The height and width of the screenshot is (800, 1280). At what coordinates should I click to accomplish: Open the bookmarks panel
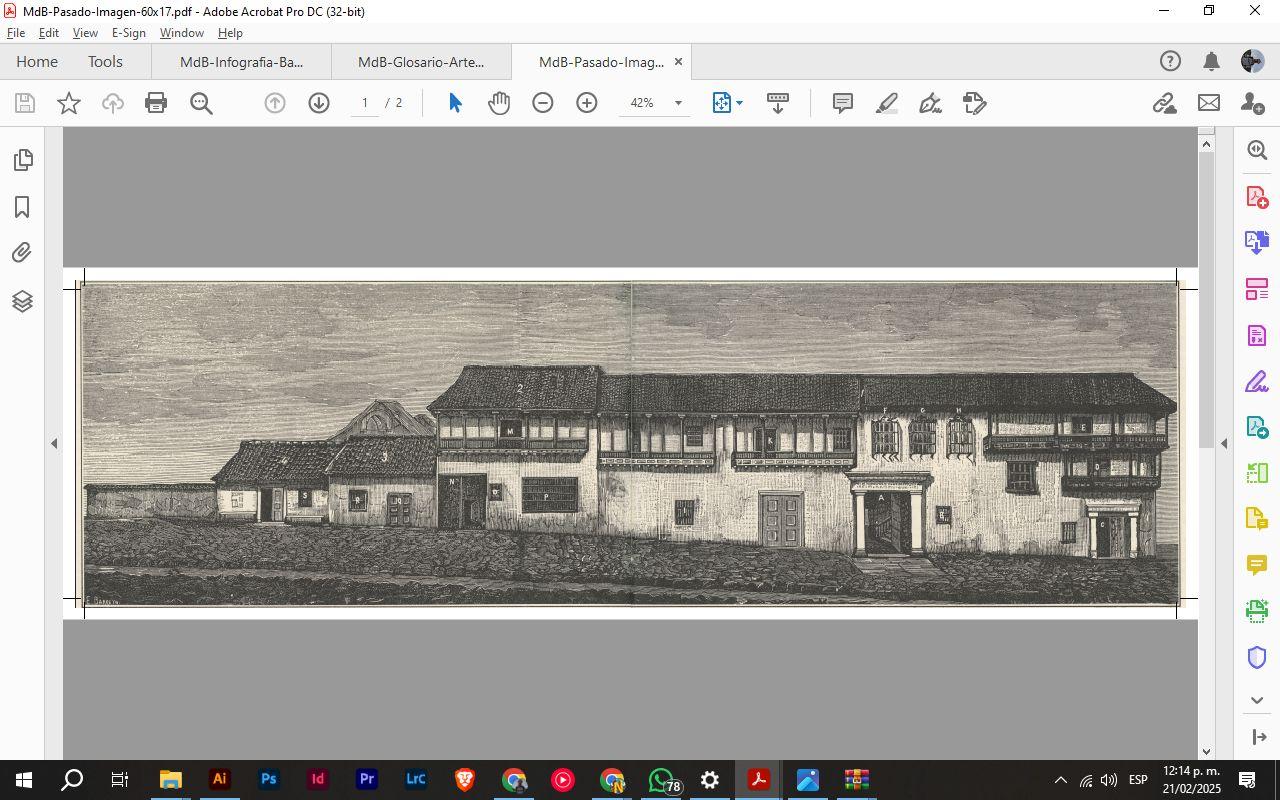(22, 207)
